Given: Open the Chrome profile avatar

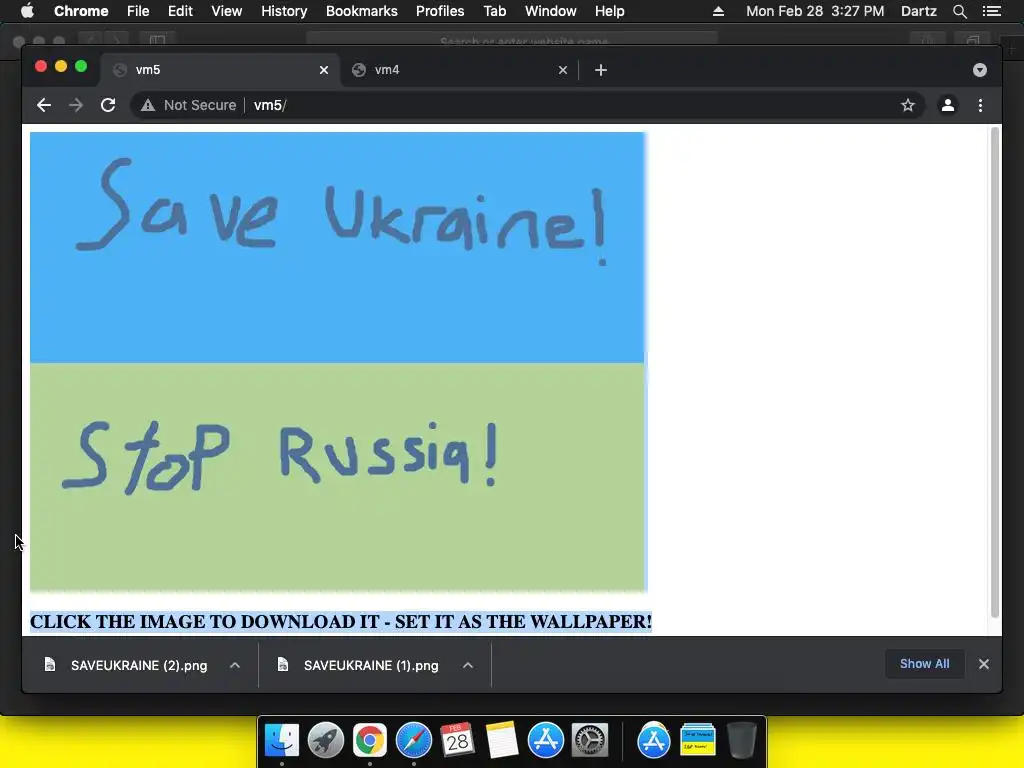Looking at the screenshot, I should pos(948,105).
